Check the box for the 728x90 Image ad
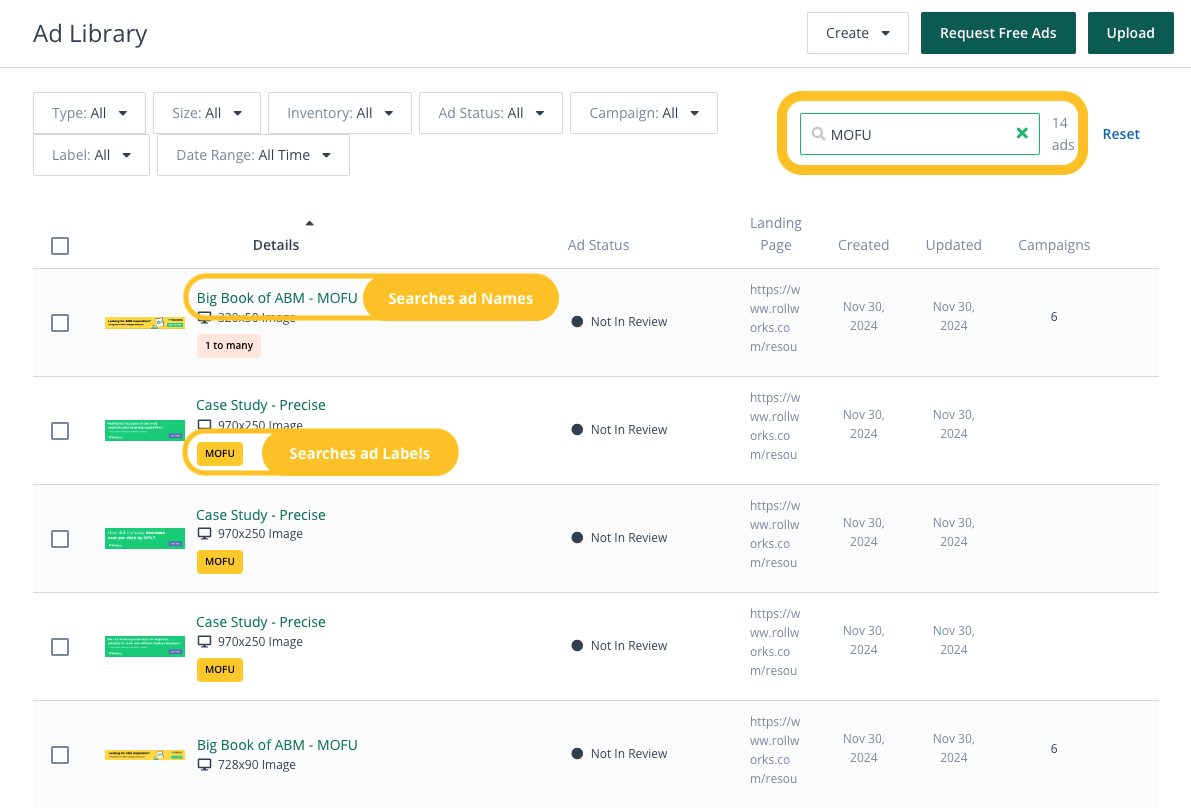The height and width of the screenshot is (808, 1191). 60,755
